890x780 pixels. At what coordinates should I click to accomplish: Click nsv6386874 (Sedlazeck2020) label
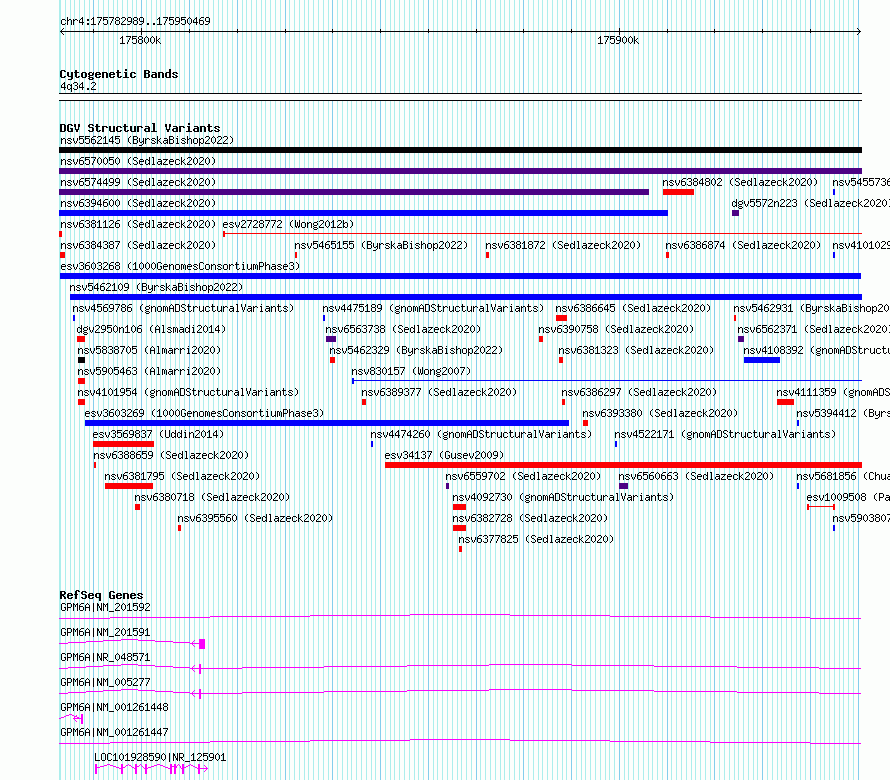743,245
